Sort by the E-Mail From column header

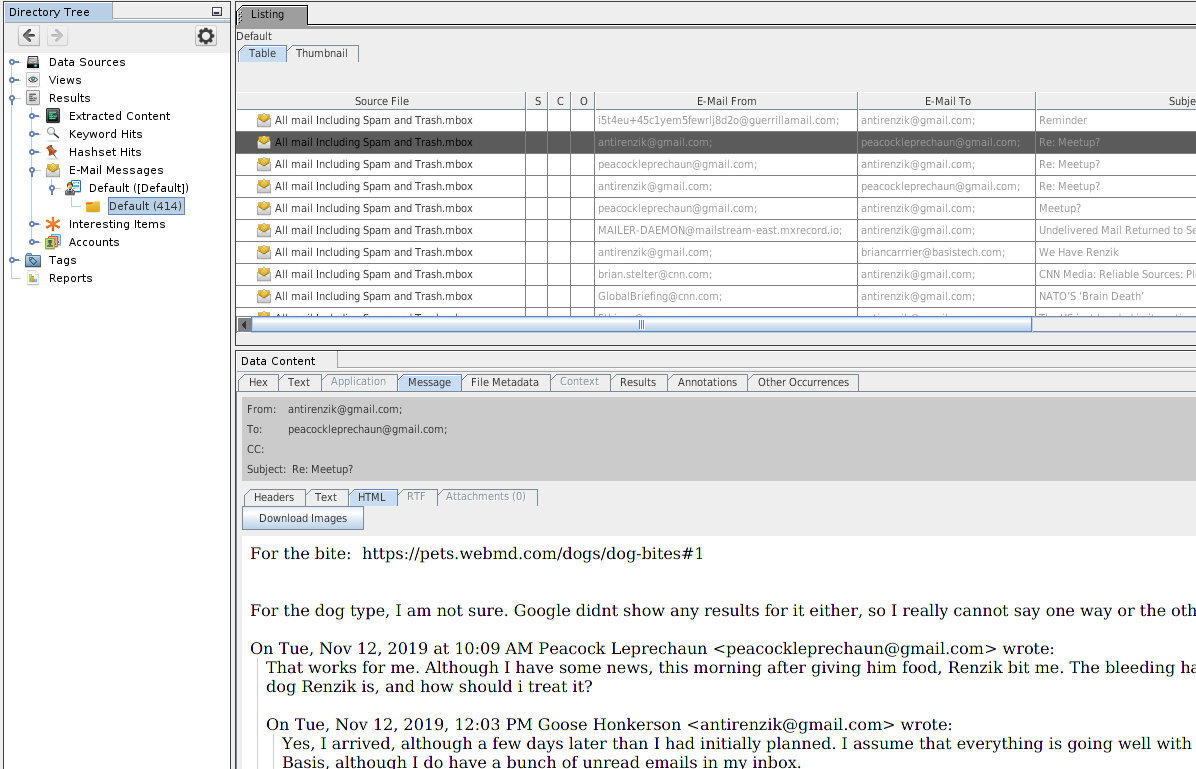726,101
